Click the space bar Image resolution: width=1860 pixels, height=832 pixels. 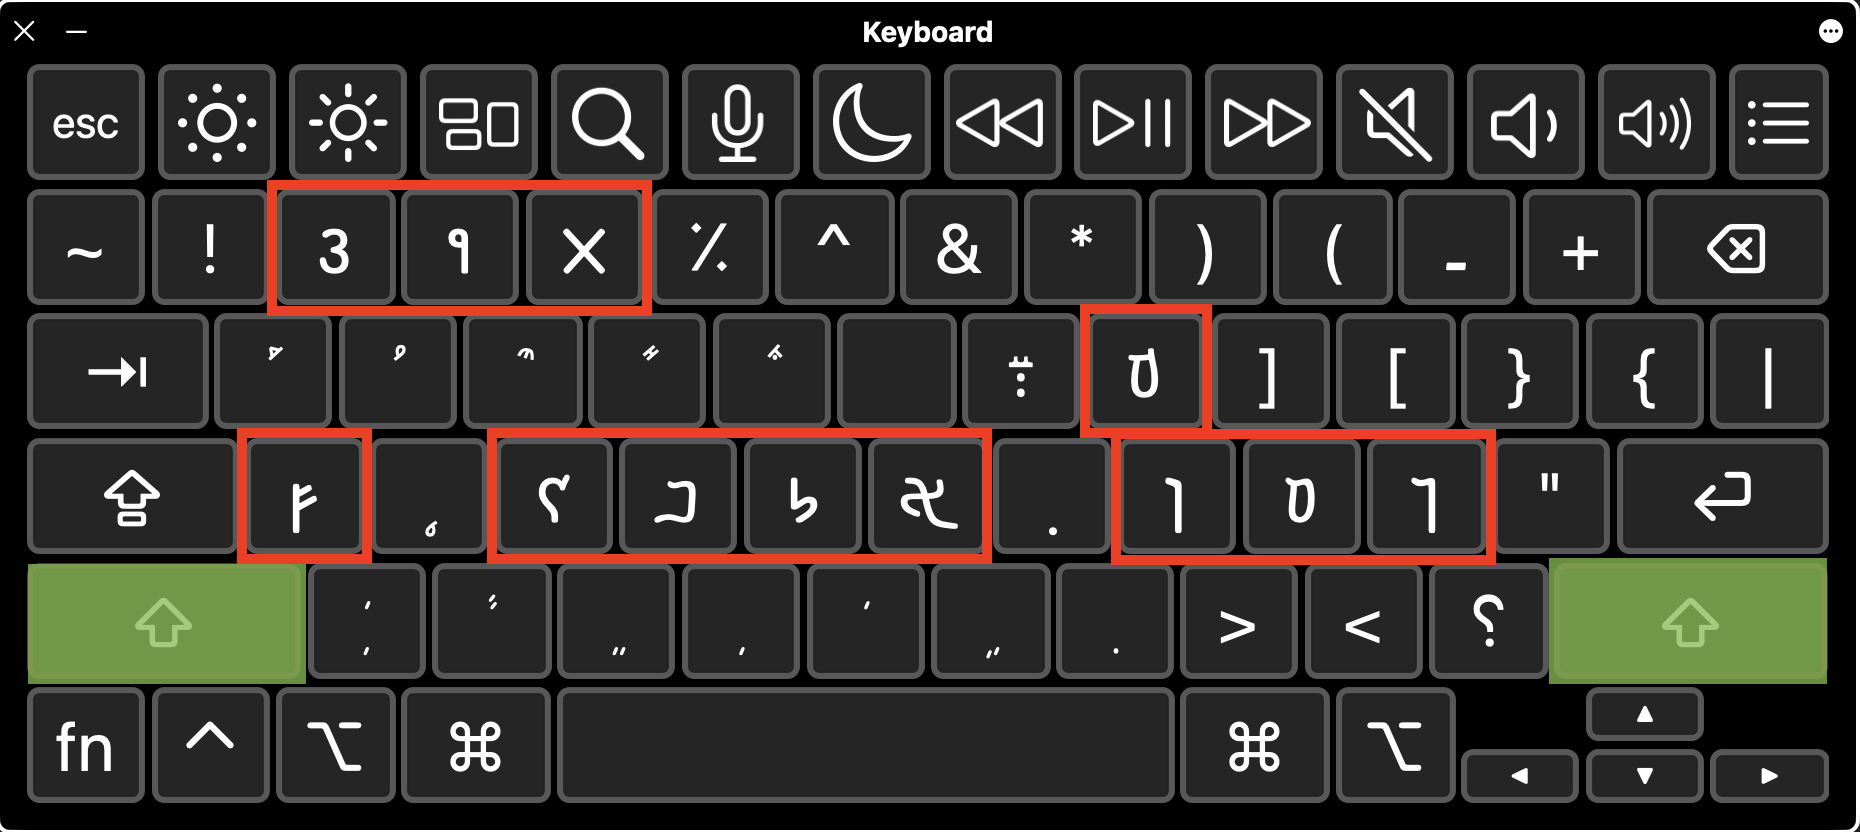[x=866, y=746]
